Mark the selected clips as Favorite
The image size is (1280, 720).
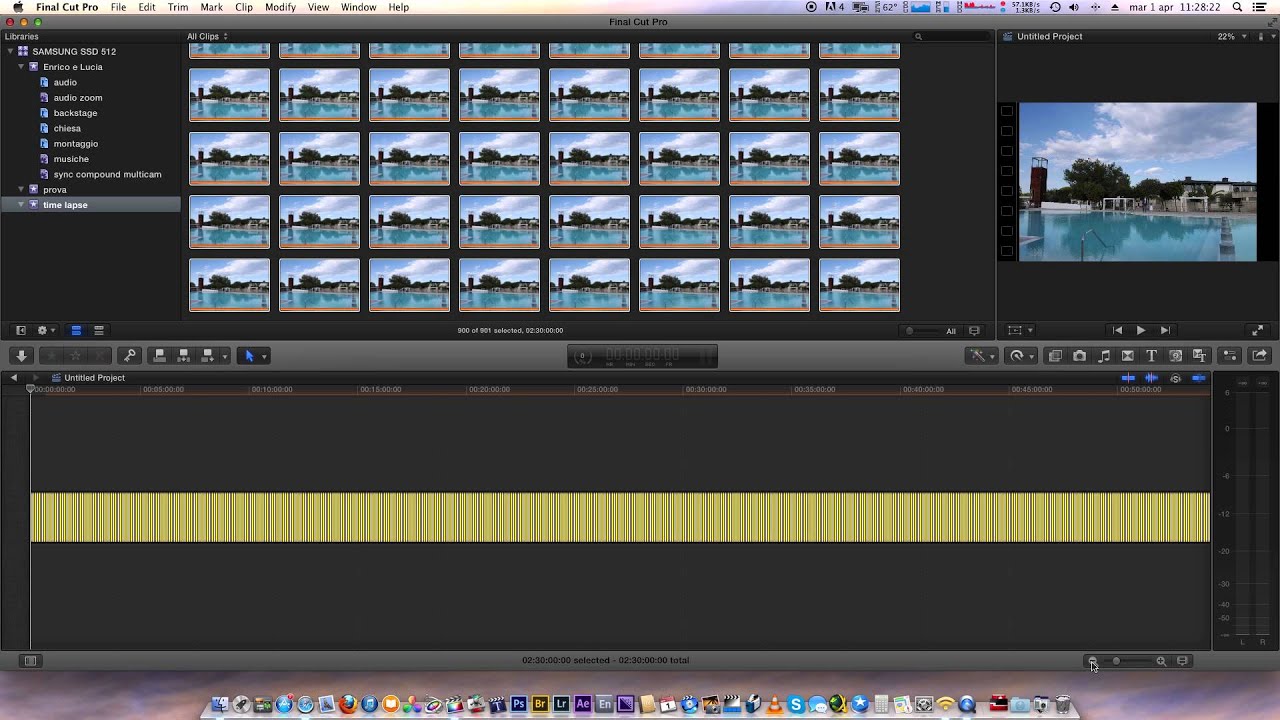(50, 355)
